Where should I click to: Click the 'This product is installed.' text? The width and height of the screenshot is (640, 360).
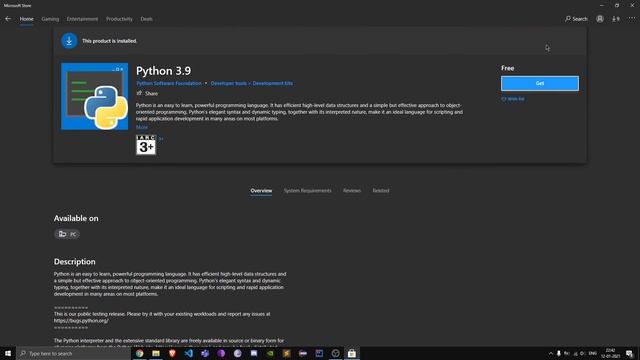point(109,41)
